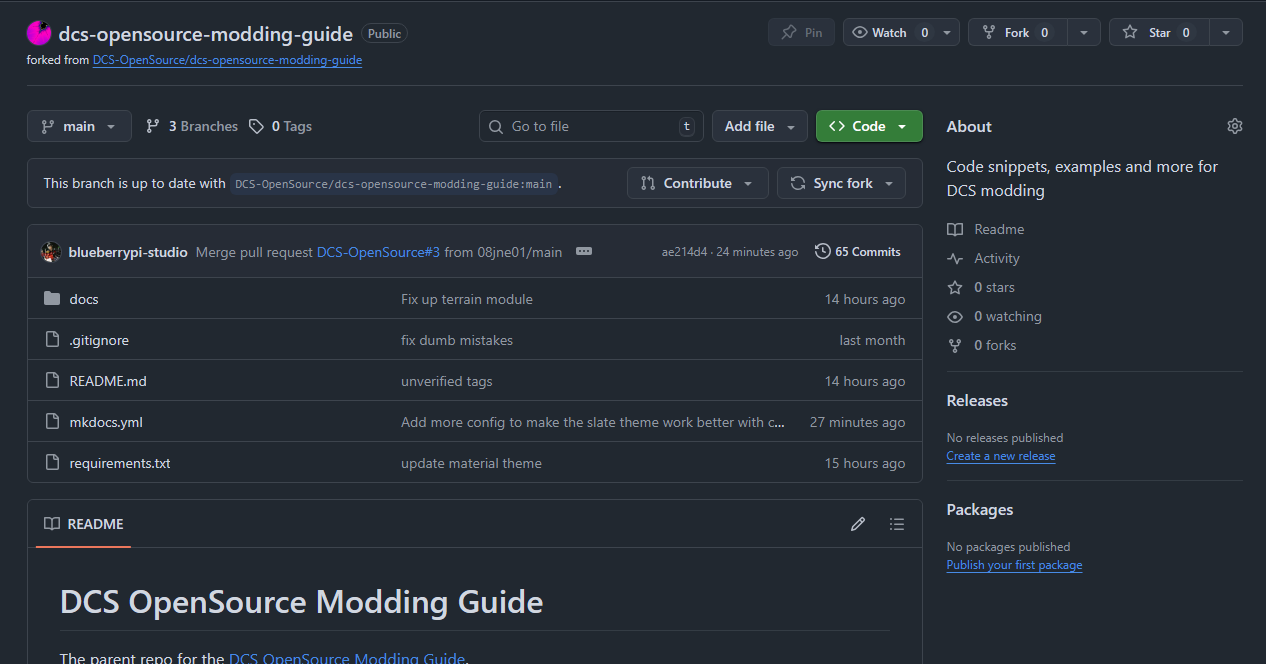
Task: View 0 Tags
Action: (x=281, y=126)
